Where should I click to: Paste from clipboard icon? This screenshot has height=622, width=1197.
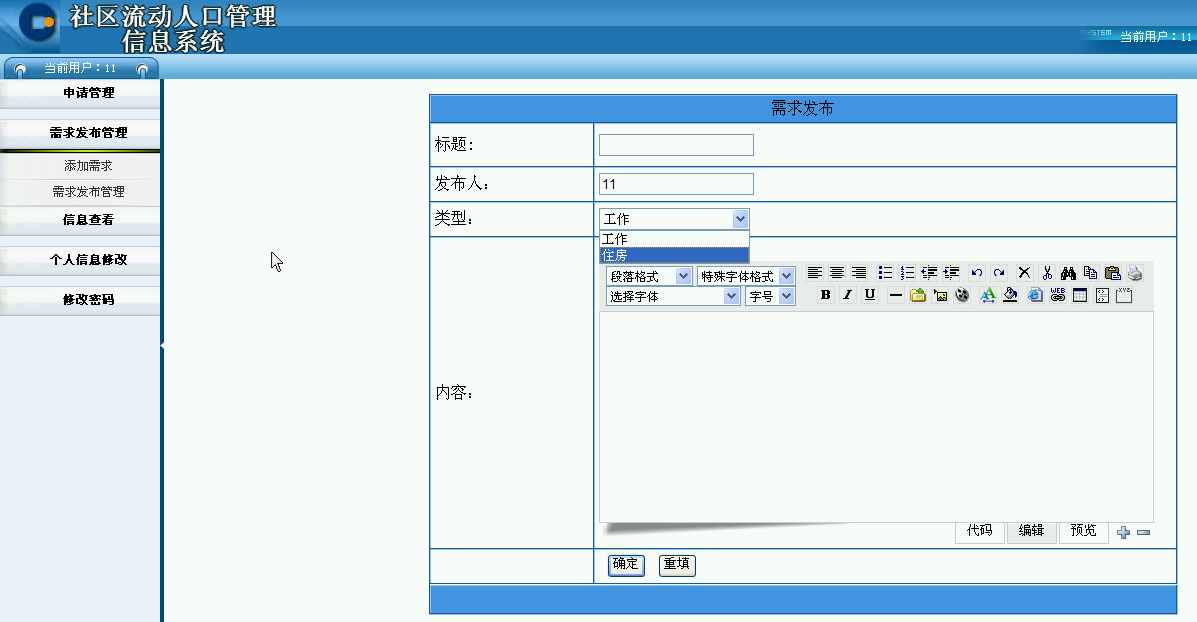click(x=1113, y=273)
